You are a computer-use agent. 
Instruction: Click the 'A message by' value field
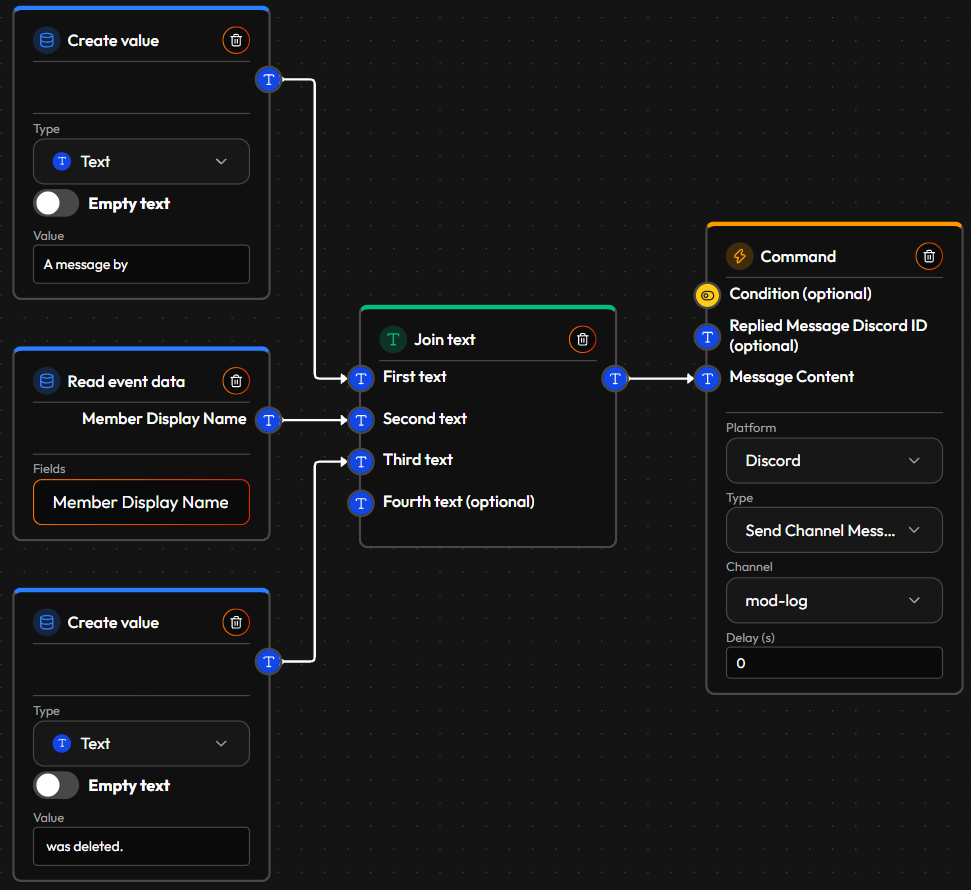pyautogui.click(x=141, y=264)
